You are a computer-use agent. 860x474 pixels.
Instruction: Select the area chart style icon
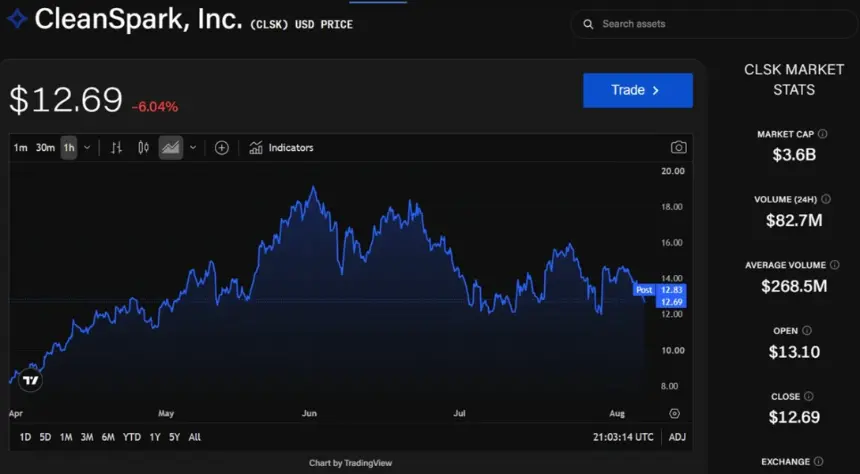click(x=171, y=148)
